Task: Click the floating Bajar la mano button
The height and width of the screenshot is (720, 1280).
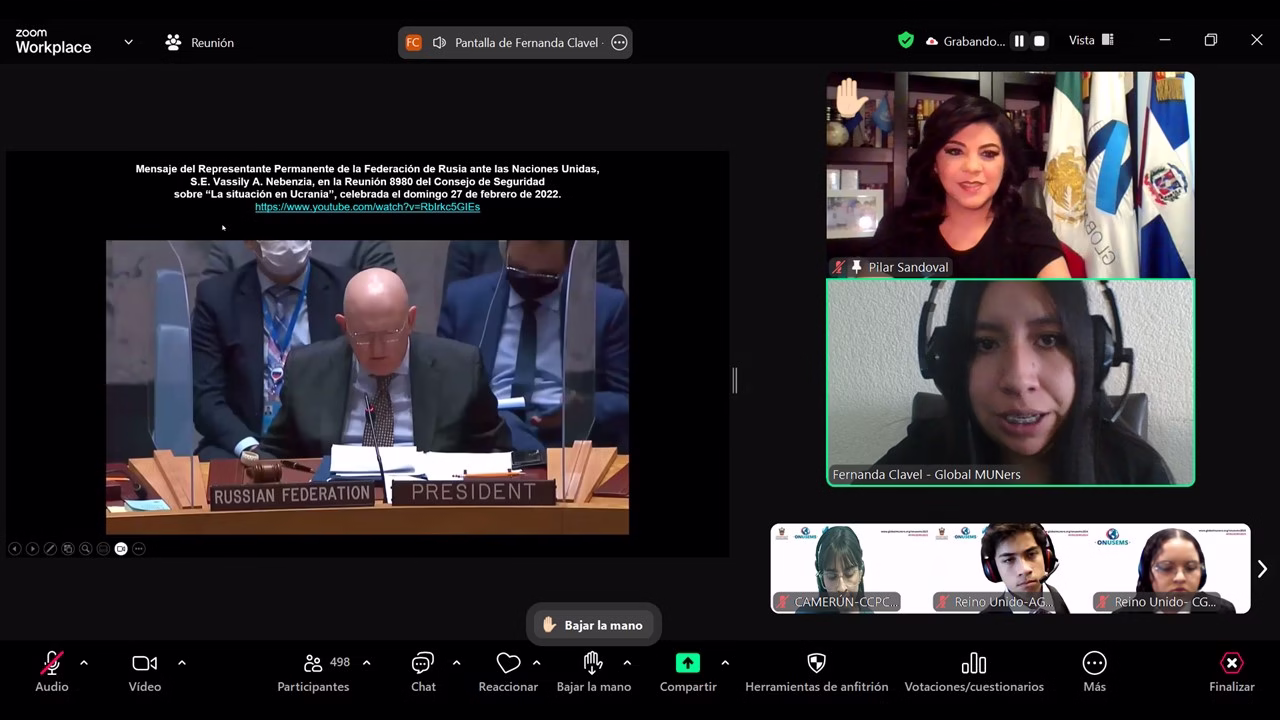Action: [593, 625]
